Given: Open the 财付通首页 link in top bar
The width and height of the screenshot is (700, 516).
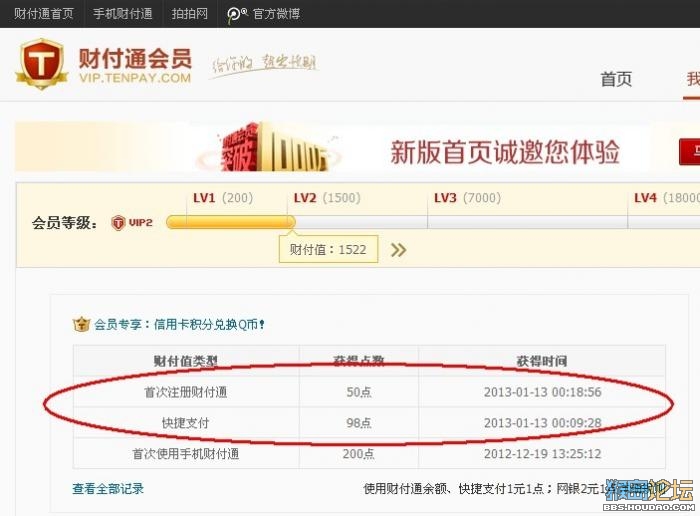Looking at the screenshot, I should [x=43, y=14].
